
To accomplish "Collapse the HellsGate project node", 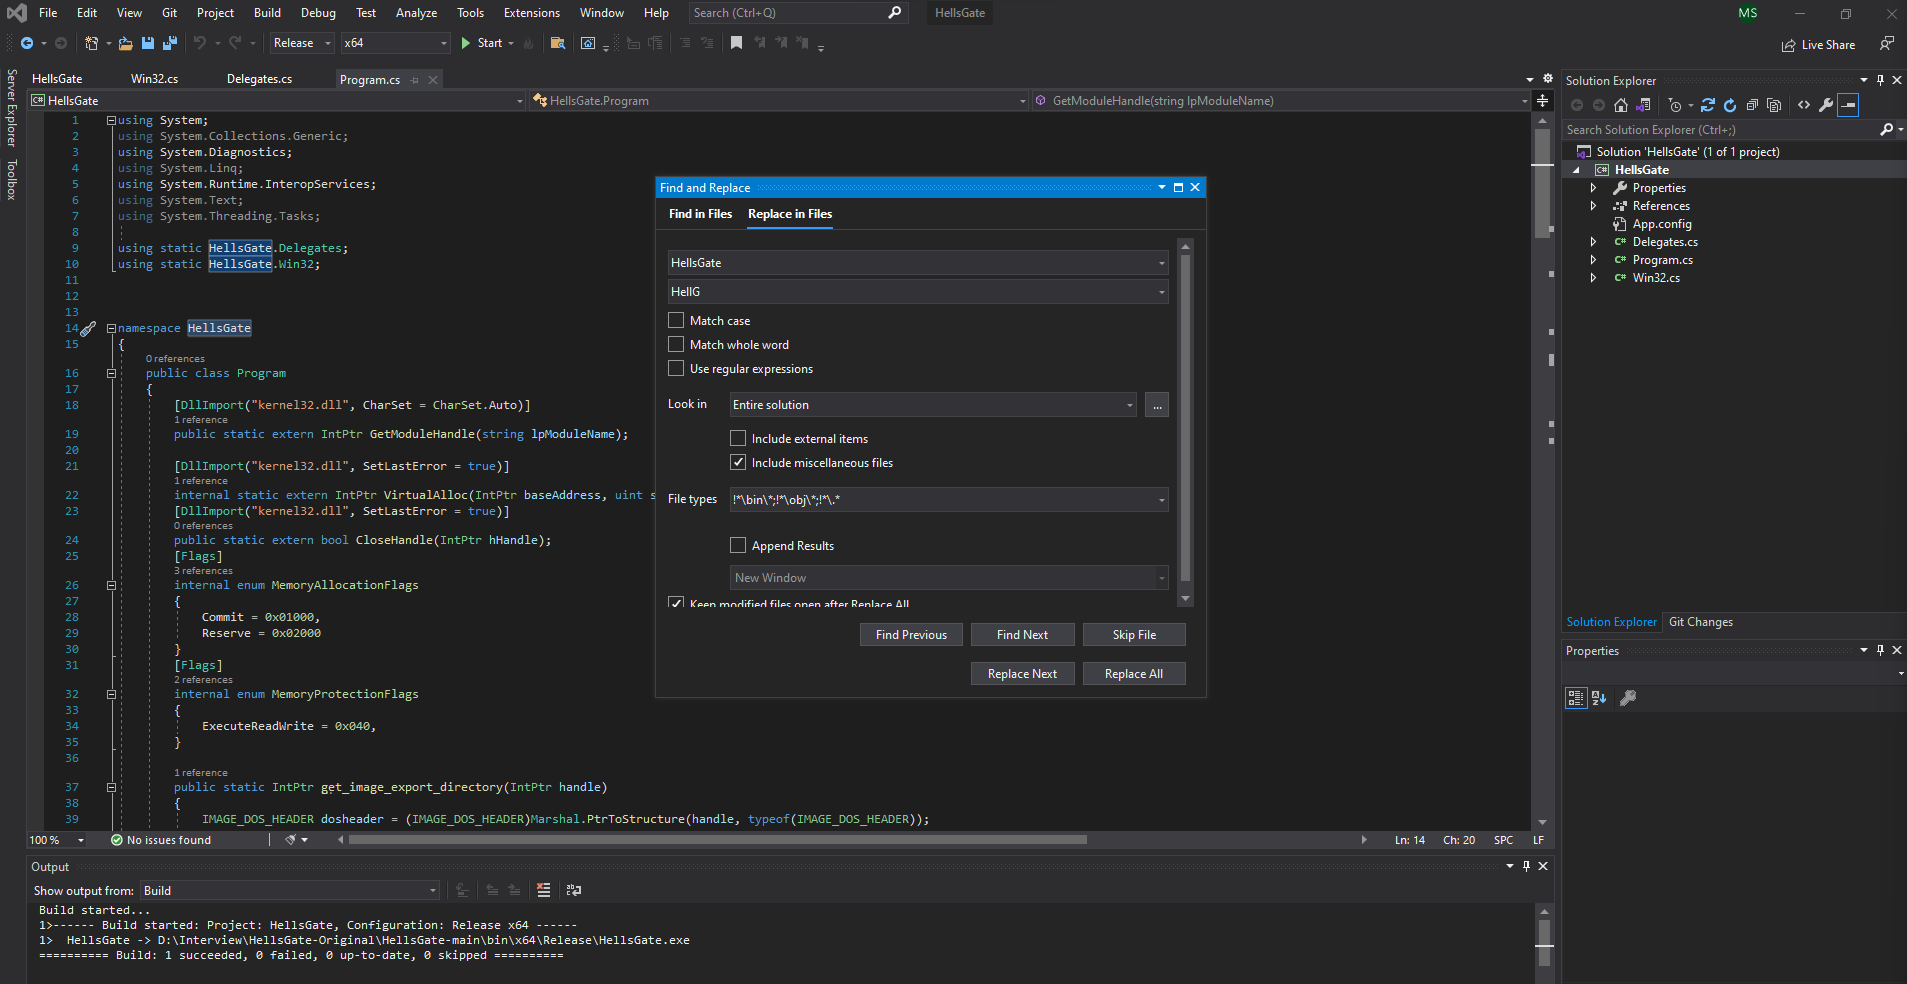I will point(1577,170).
